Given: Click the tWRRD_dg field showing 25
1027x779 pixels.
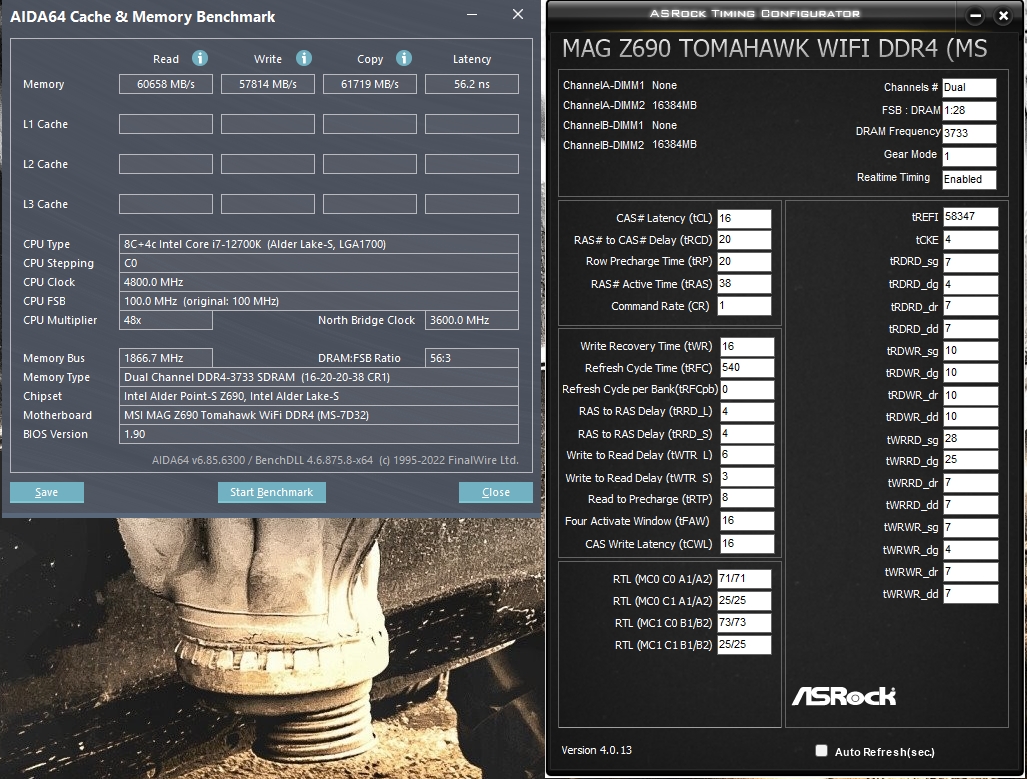Looking at the screenshot, I should [x=971, y=460].
